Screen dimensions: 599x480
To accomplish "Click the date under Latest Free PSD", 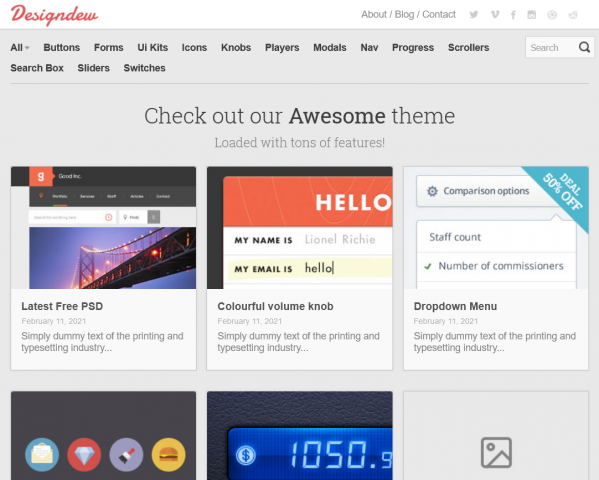I will pos(53,321).
